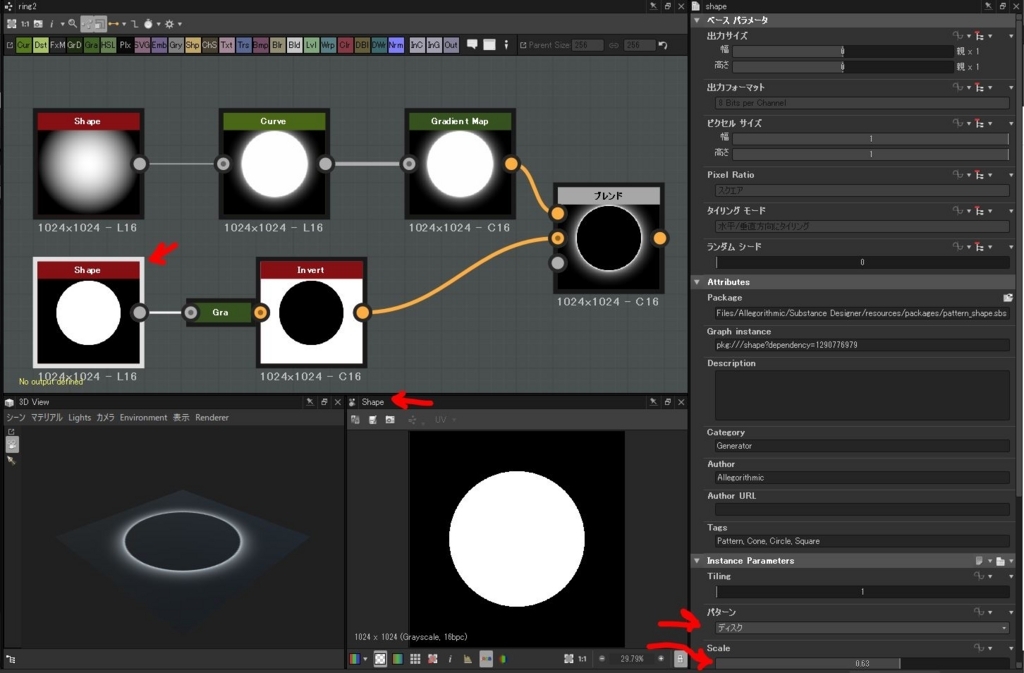This screenshot has width=1024, height=673.
Task: Add an SVG node from the toolbar
Action: 142,45
